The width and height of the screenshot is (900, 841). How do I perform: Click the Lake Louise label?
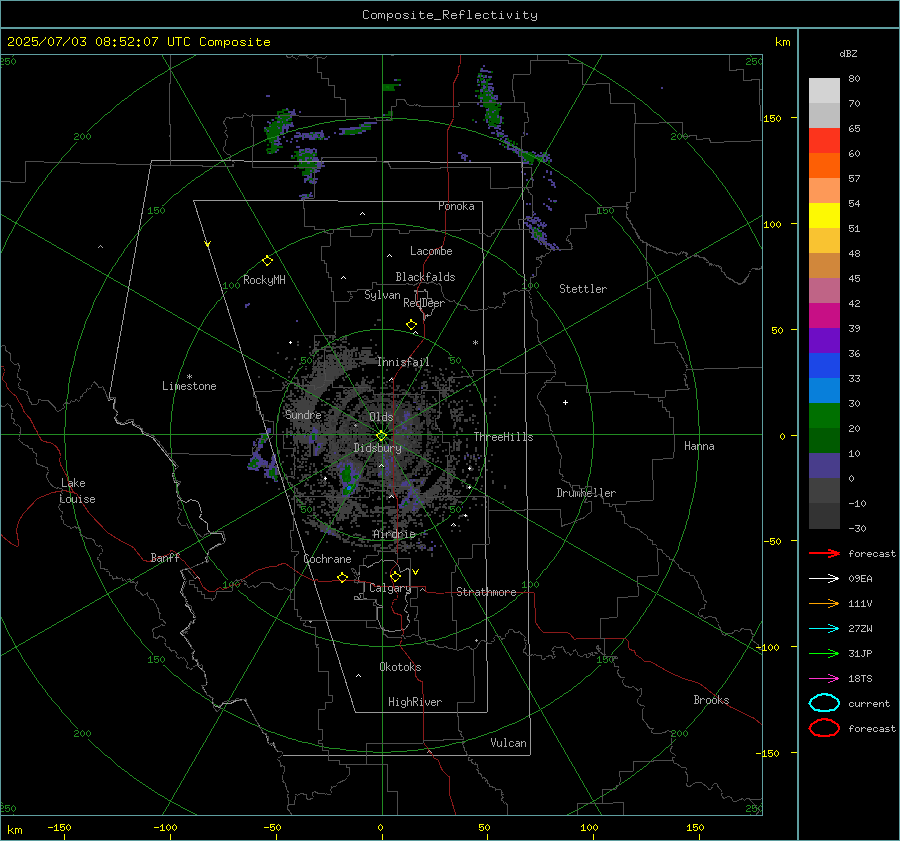tap(77, 491)
